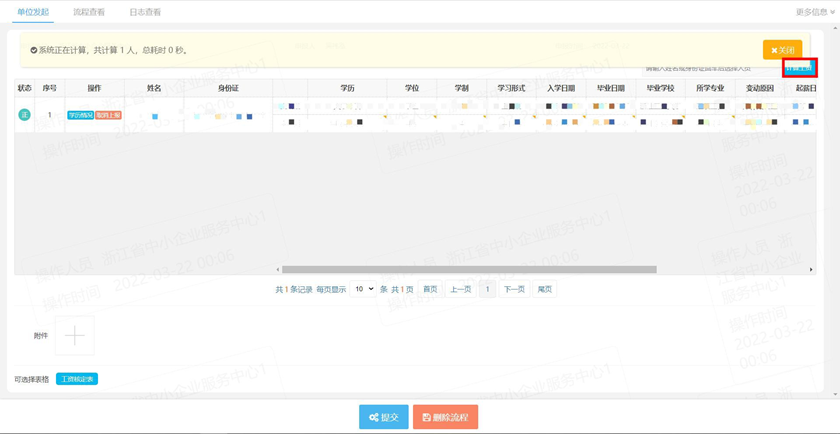Click the left arrow on horizontal scrollbar
This screenshot has width=840, height=434.
pyautogui.click(x=278, y=270)
